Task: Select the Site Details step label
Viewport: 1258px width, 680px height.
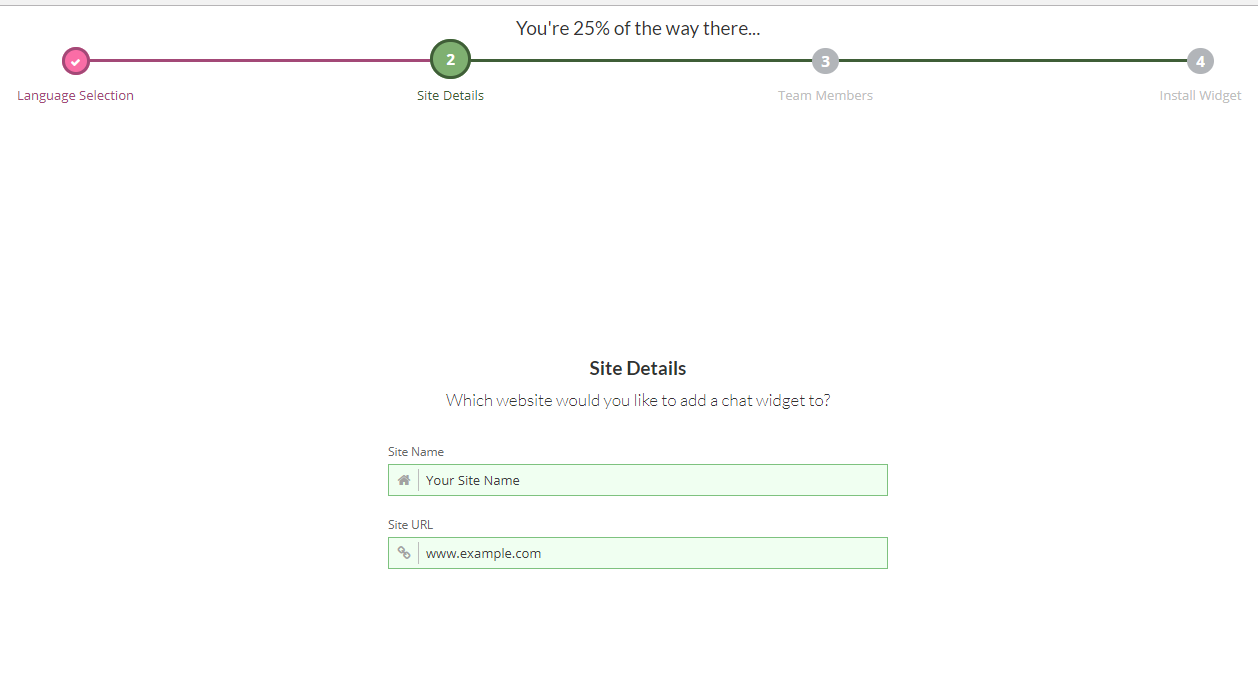Action: pos(450,96)
